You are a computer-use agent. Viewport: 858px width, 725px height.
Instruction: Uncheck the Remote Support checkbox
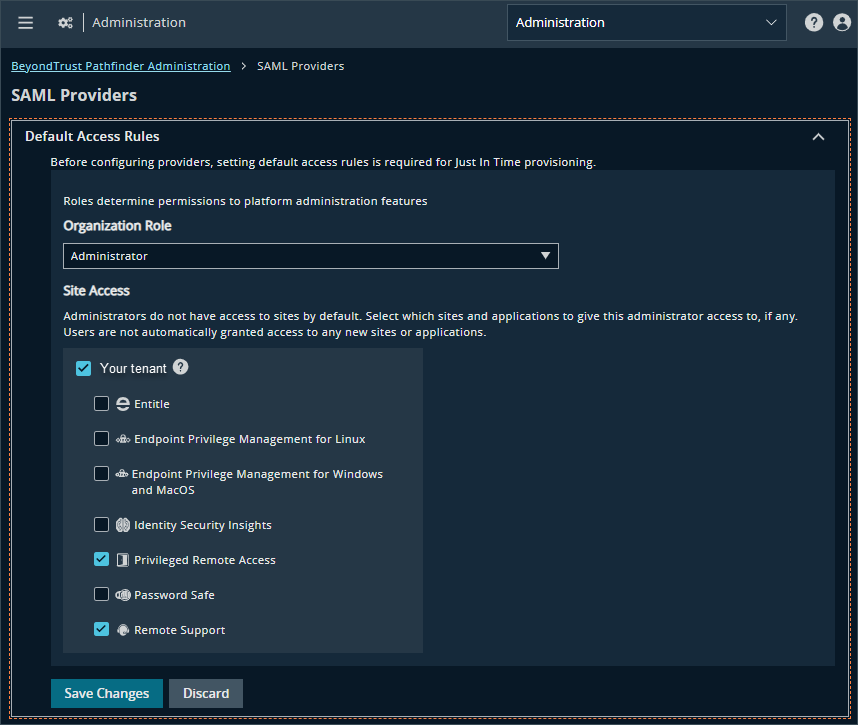pyautogui.click(x=101, y=629)
